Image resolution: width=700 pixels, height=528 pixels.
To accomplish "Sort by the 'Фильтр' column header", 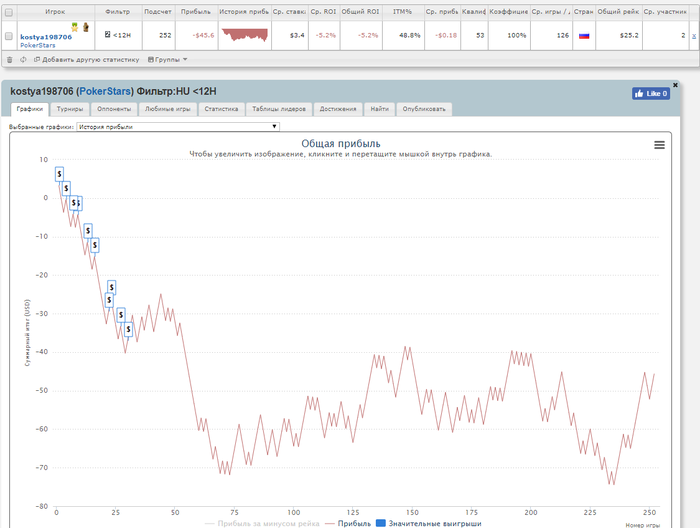I will [x=118, y=12].
